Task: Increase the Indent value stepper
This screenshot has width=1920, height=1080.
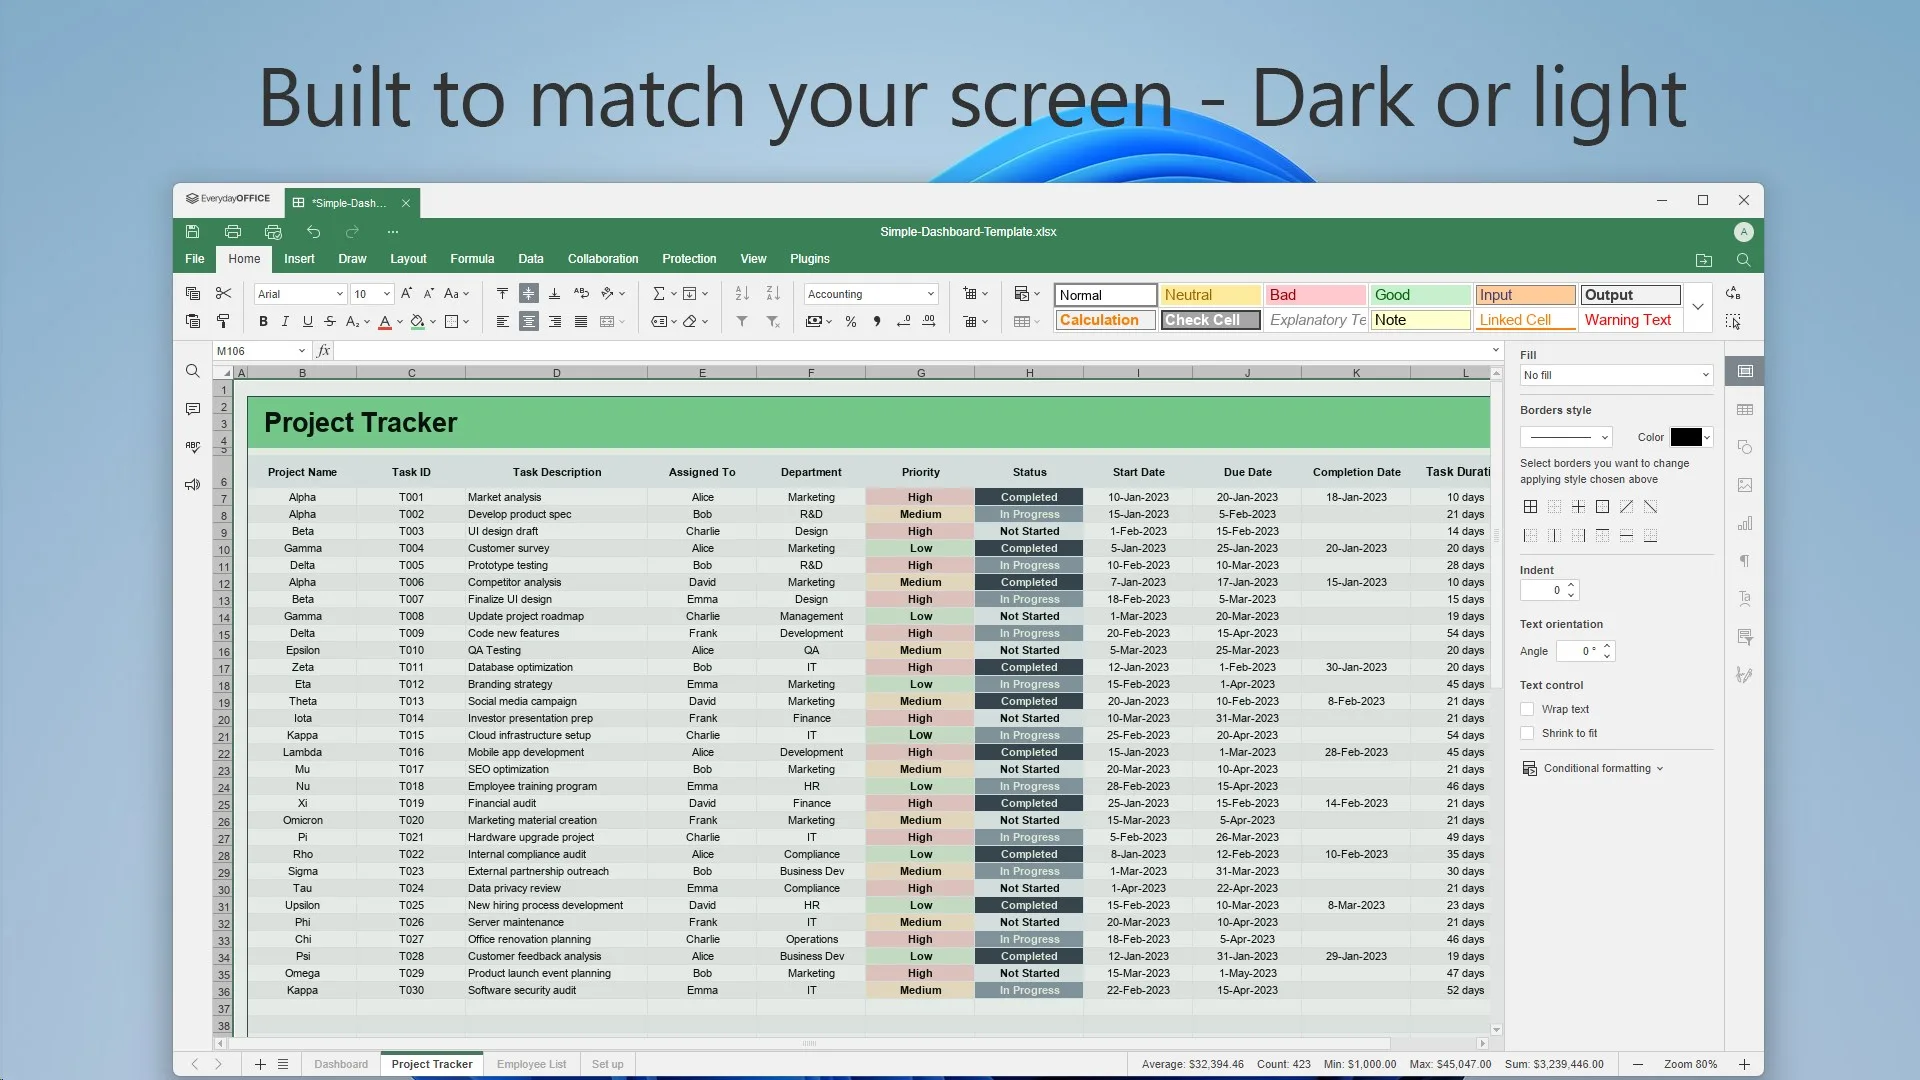Action: point(1571,585)
